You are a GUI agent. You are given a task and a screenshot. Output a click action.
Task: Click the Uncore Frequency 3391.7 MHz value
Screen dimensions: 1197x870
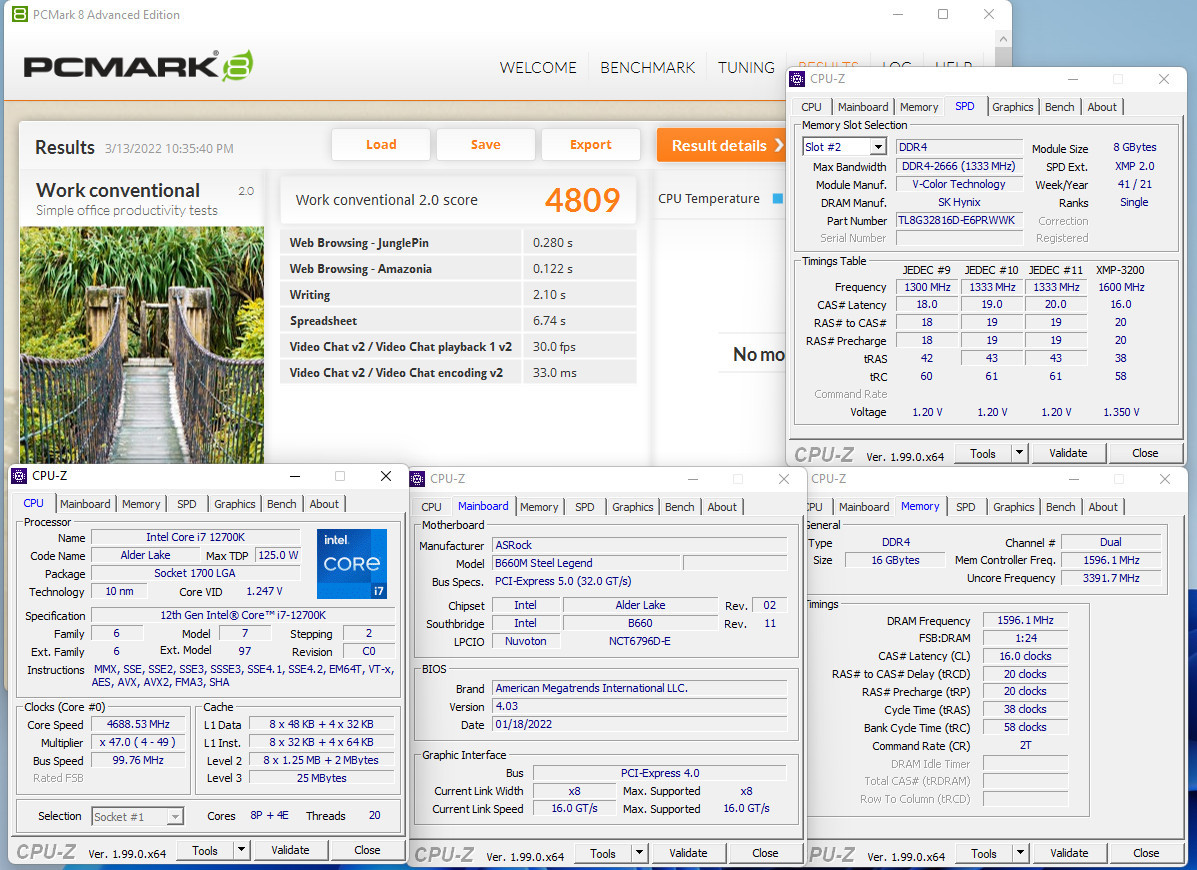point(1111,578)
